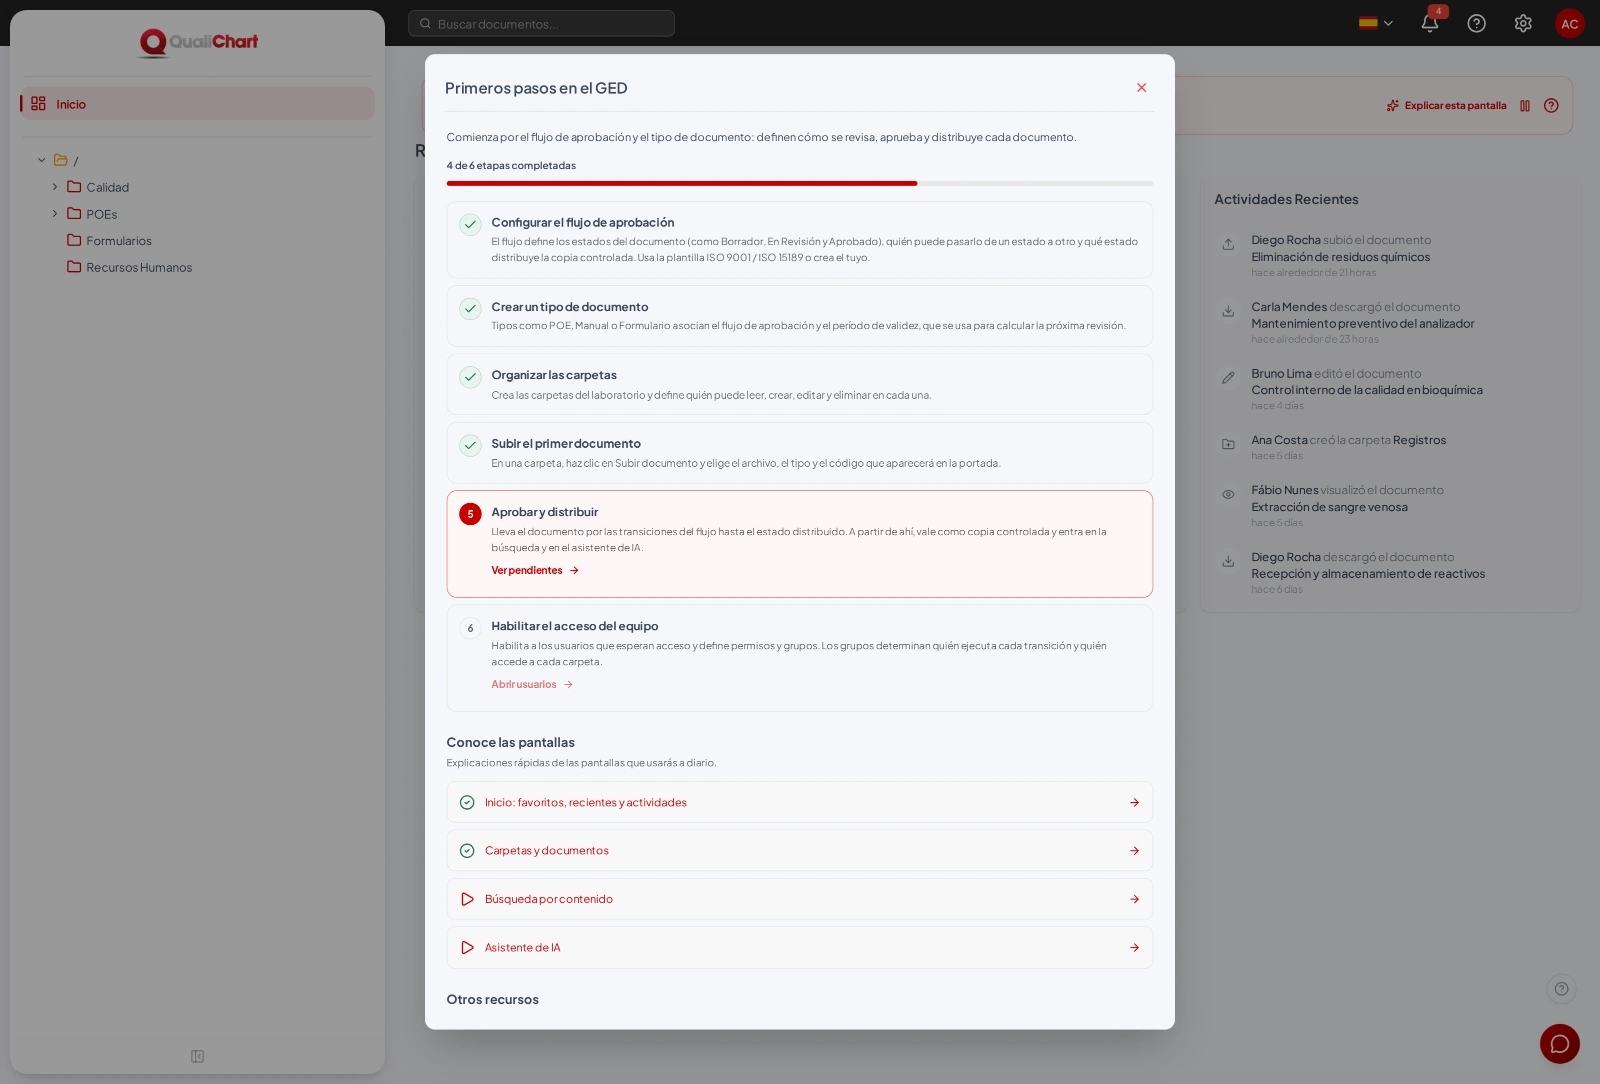Collapse the sidebar panel icon
The height and width of the screenshot is (1084, 1600).
[x=198, y=1056]
